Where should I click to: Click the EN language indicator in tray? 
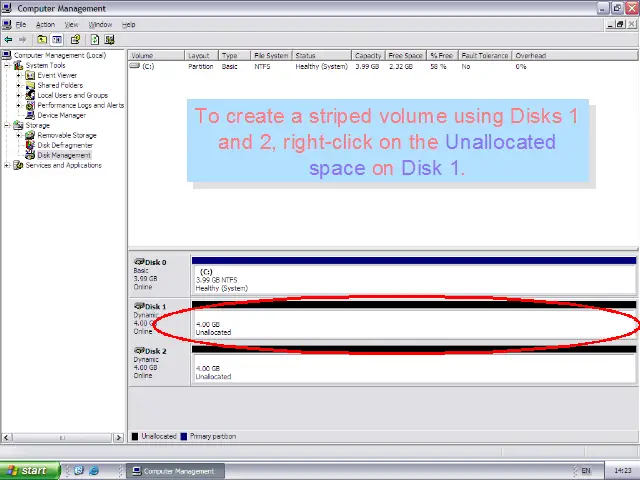(586, 471)
